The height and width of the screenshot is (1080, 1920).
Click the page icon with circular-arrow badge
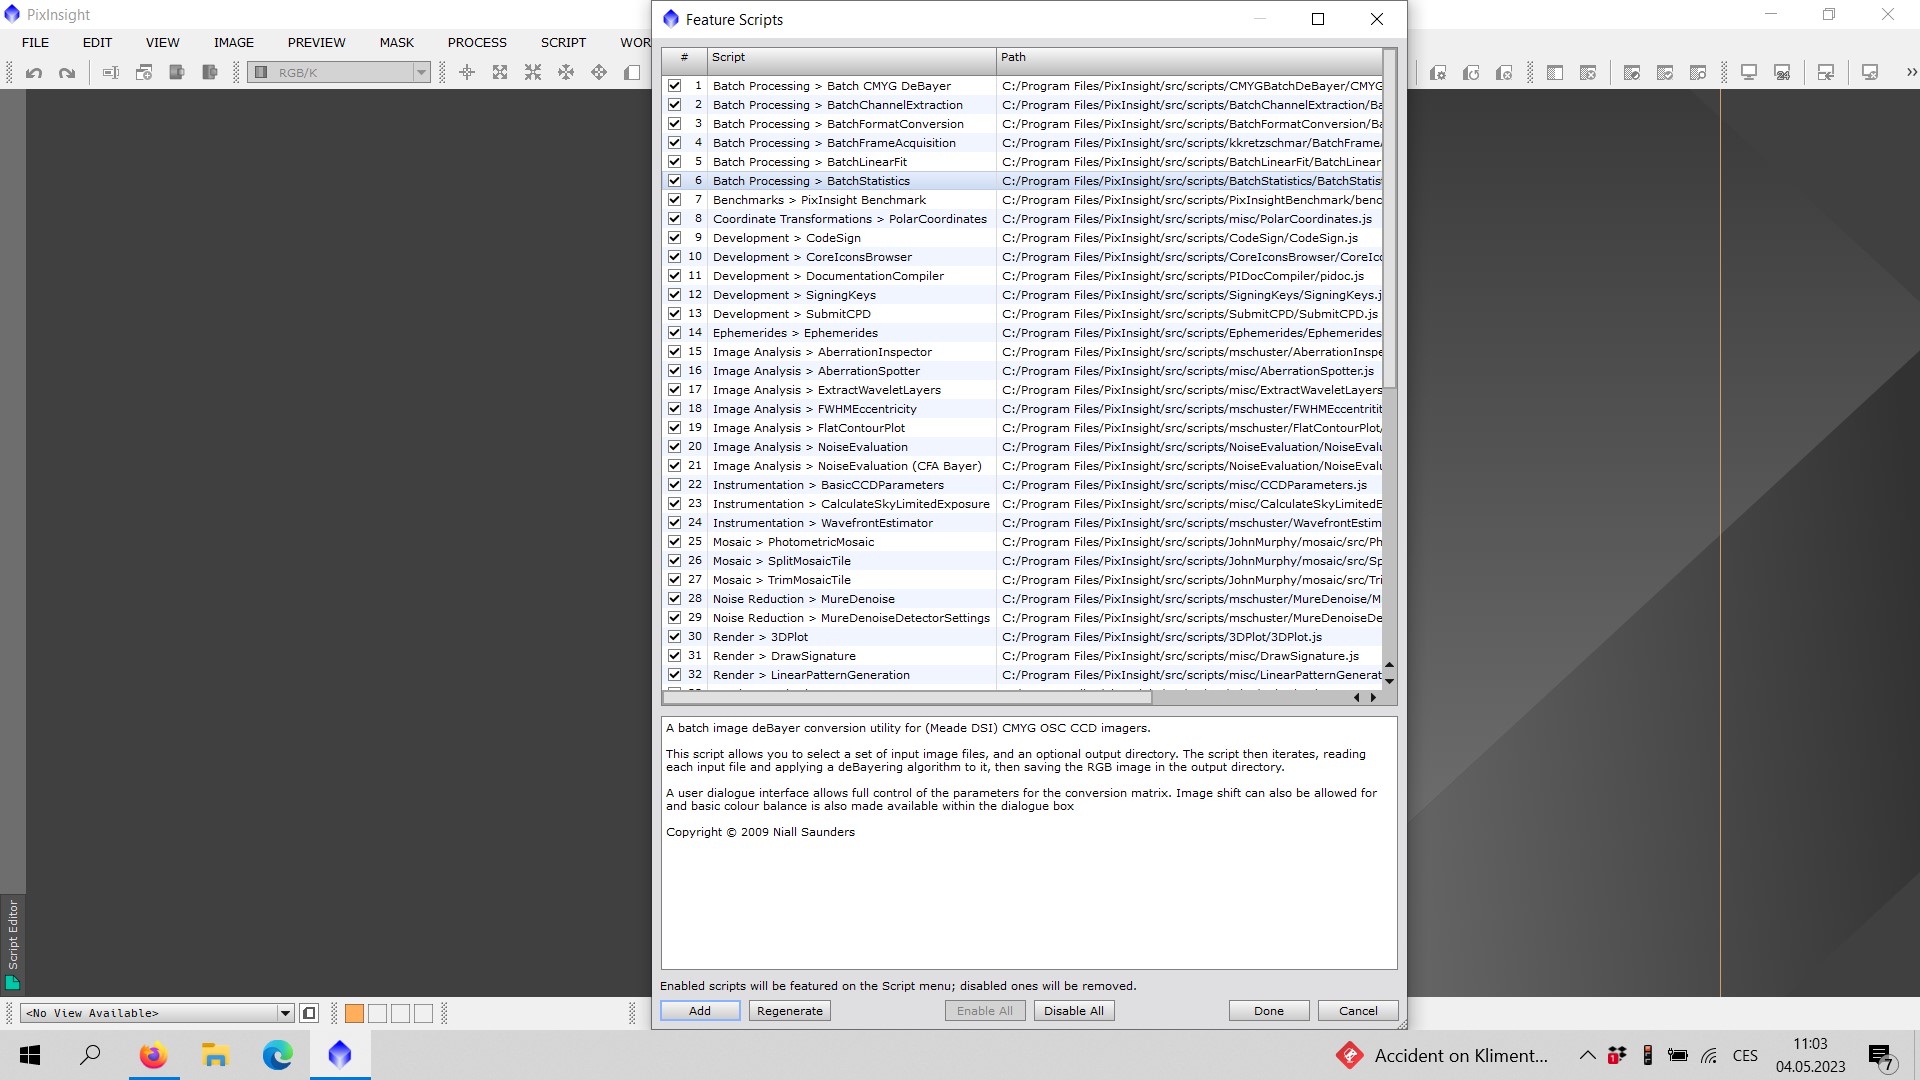click(1471, 72)
